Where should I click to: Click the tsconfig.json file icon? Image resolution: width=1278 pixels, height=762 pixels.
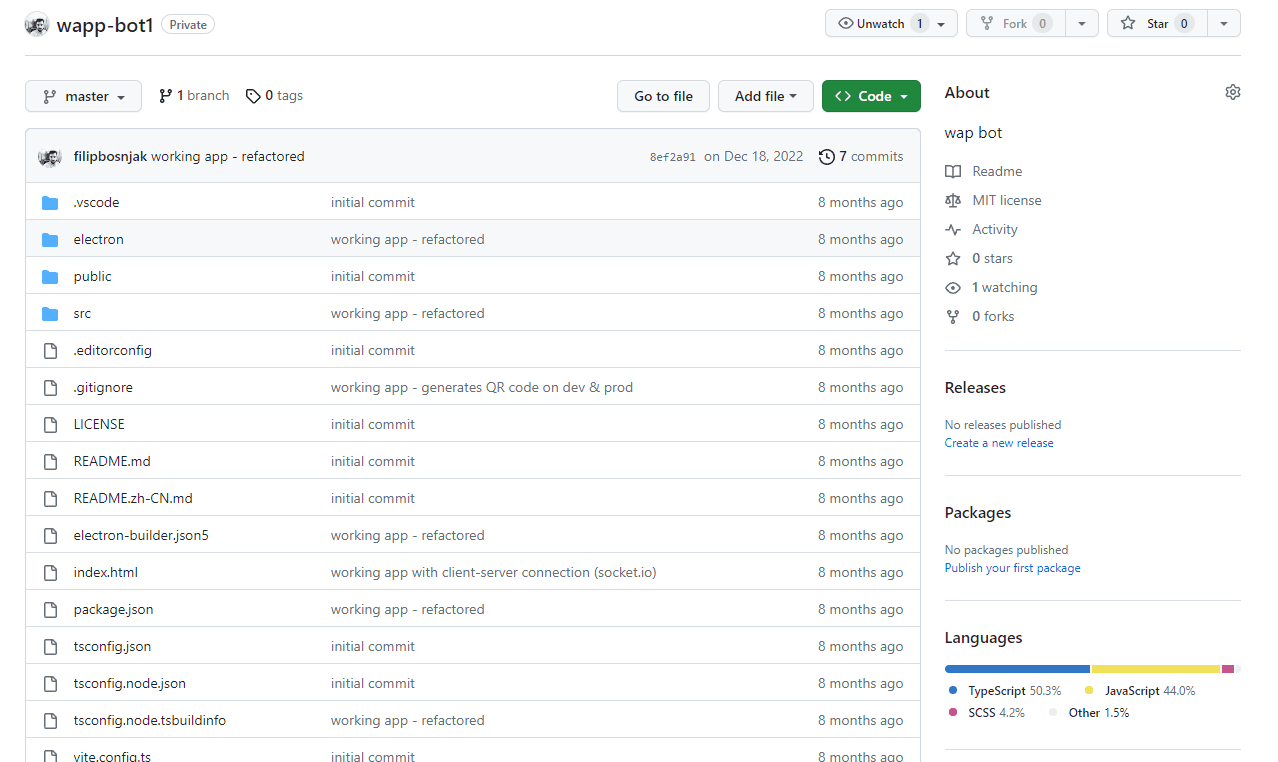50,646
